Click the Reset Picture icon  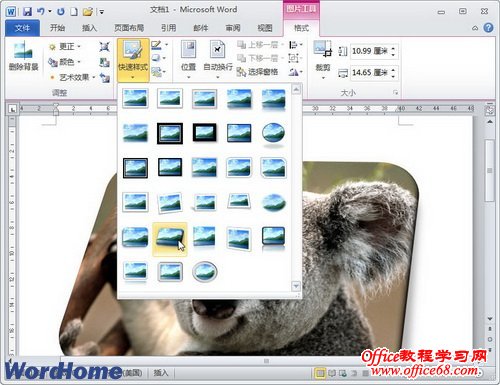104,78
